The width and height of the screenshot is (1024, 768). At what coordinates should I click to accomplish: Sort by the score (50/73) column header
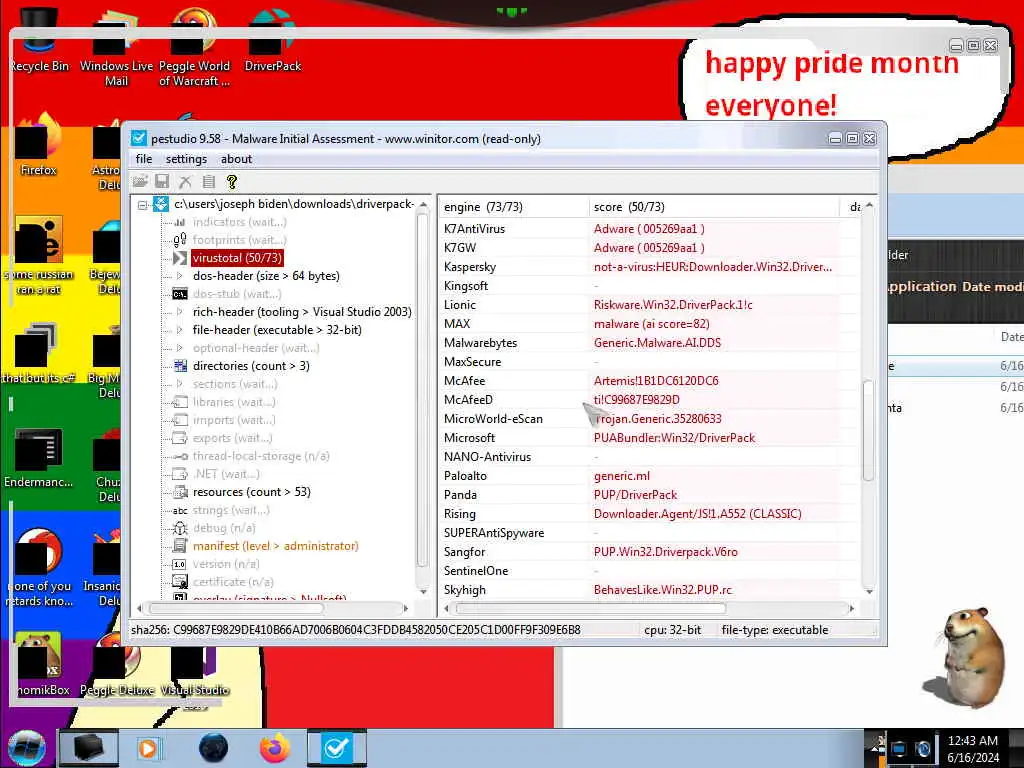pos(714,206)
